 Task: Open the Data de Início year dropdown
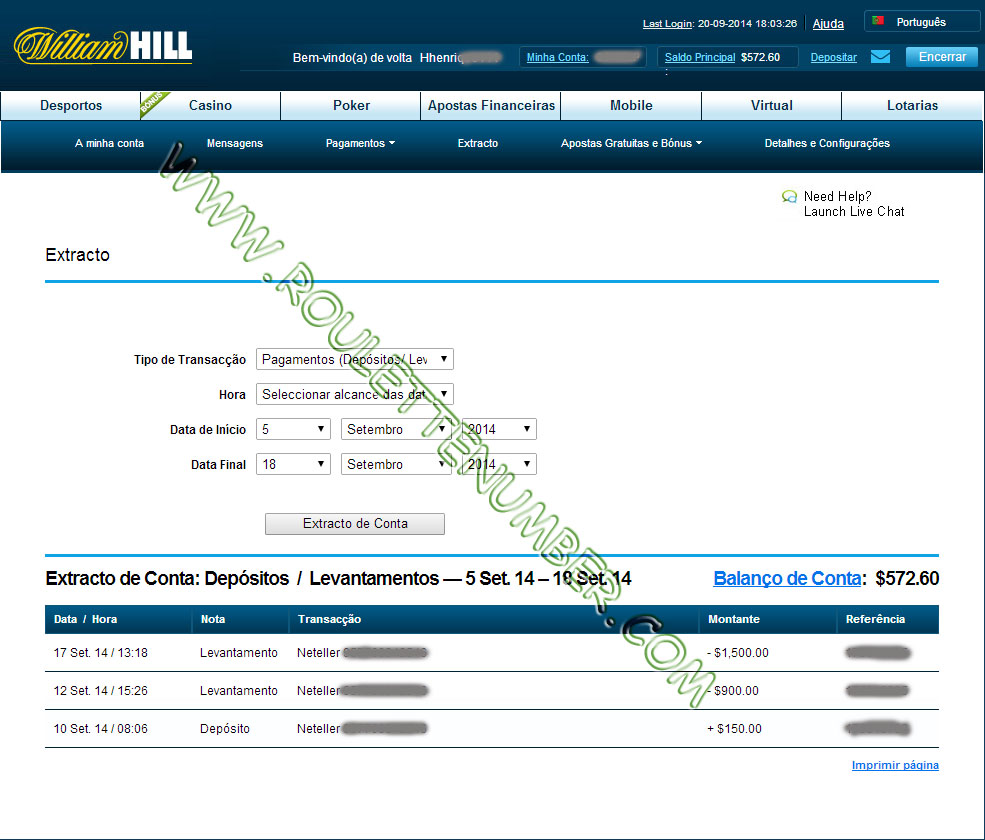point(499,429)
